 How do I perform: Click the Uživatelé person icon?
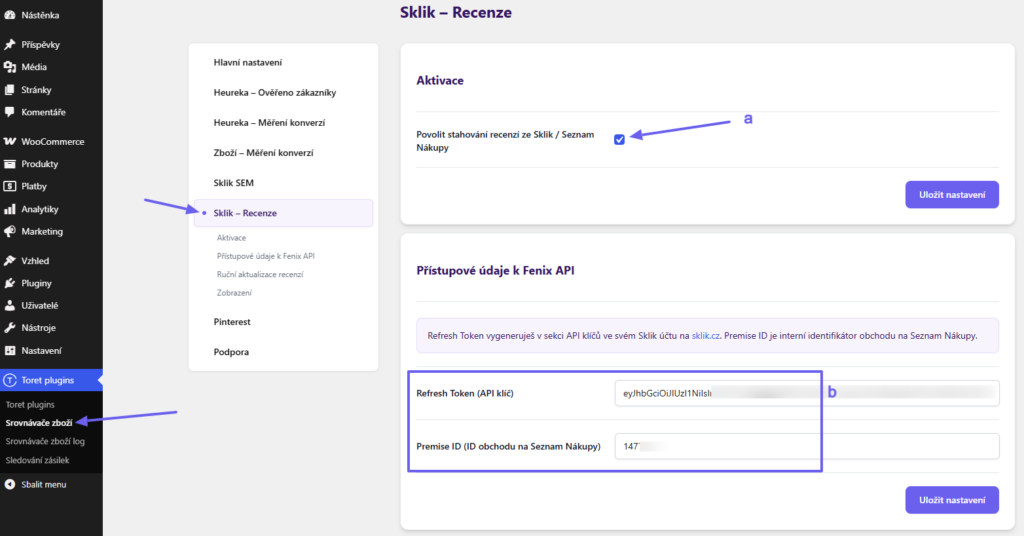10,305
